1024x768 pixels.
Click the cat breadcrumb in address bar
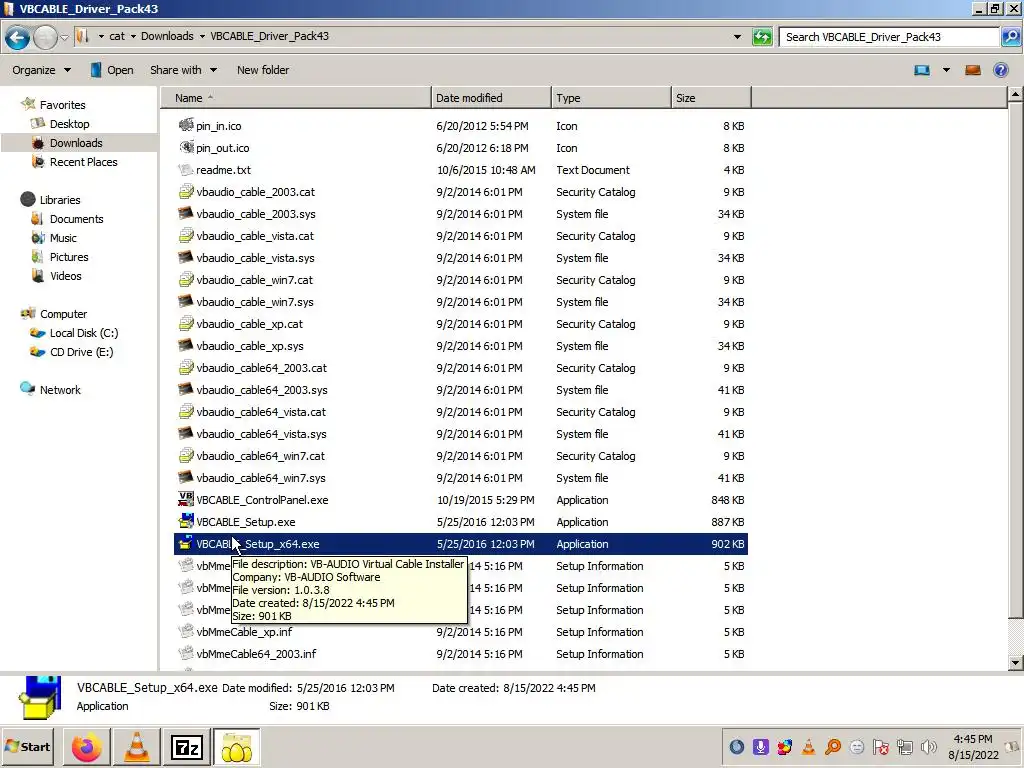coord(117,36)
